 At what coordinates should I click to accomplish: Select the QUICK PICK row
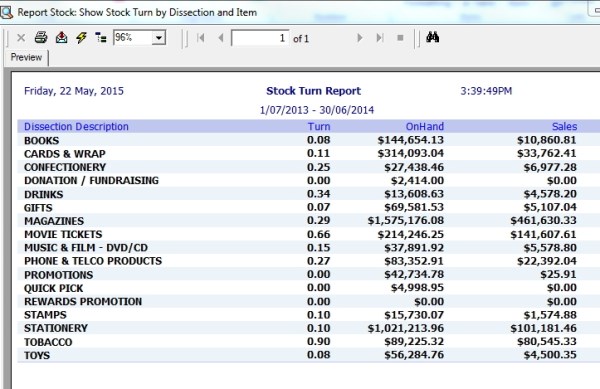pyautogui.click(x=308, y=288)
